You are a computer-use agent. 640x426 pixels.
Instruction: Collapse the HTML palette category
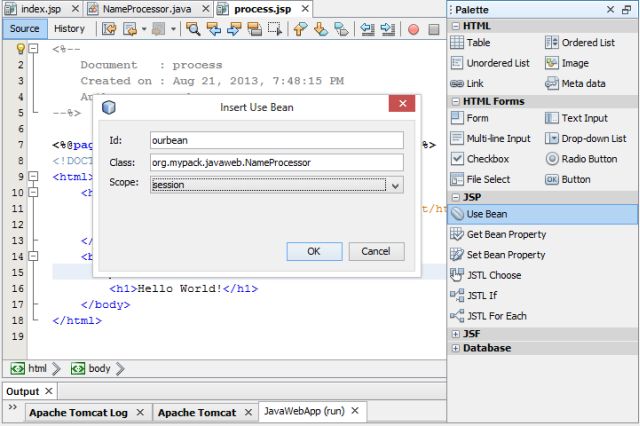pyautogui.click(x=456, y=26)
